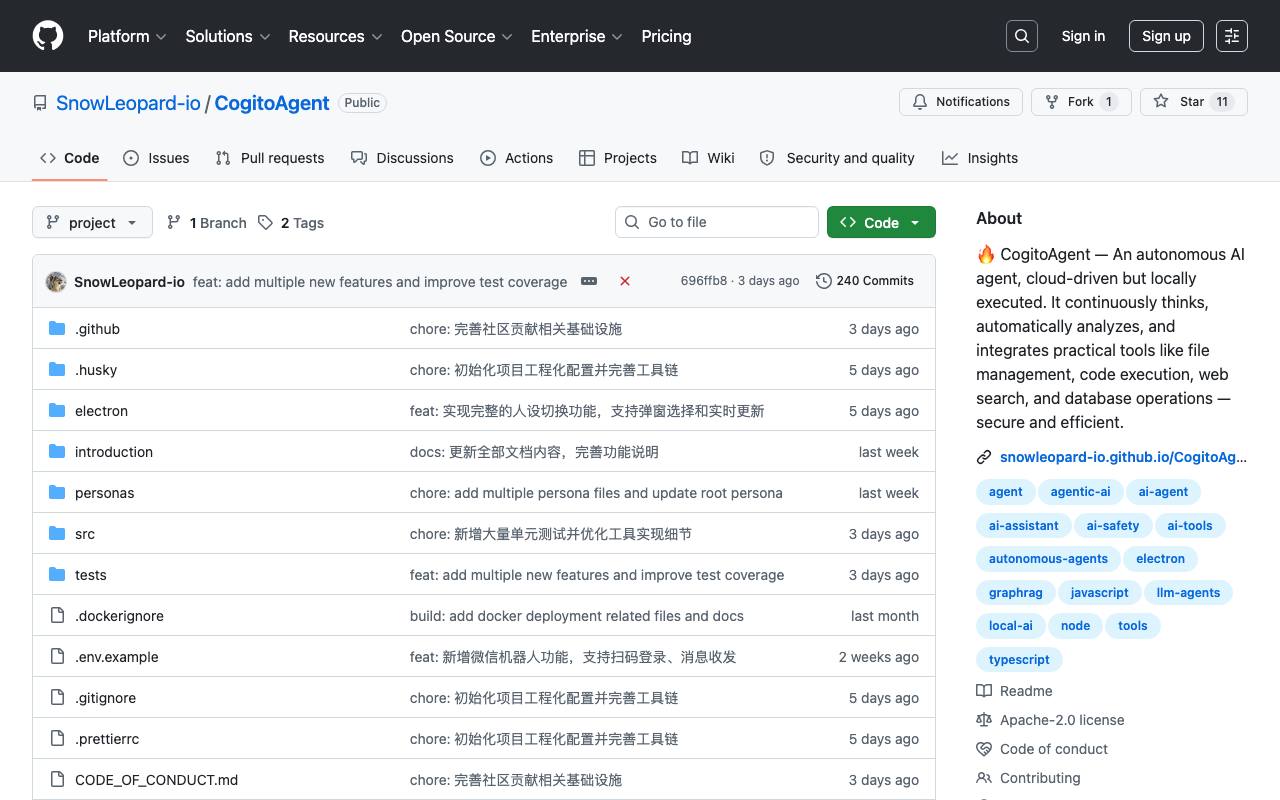Viewport: 1280px width, 800px height.
Task: Click the Pricing link
Action: click(x=666, y=36)
